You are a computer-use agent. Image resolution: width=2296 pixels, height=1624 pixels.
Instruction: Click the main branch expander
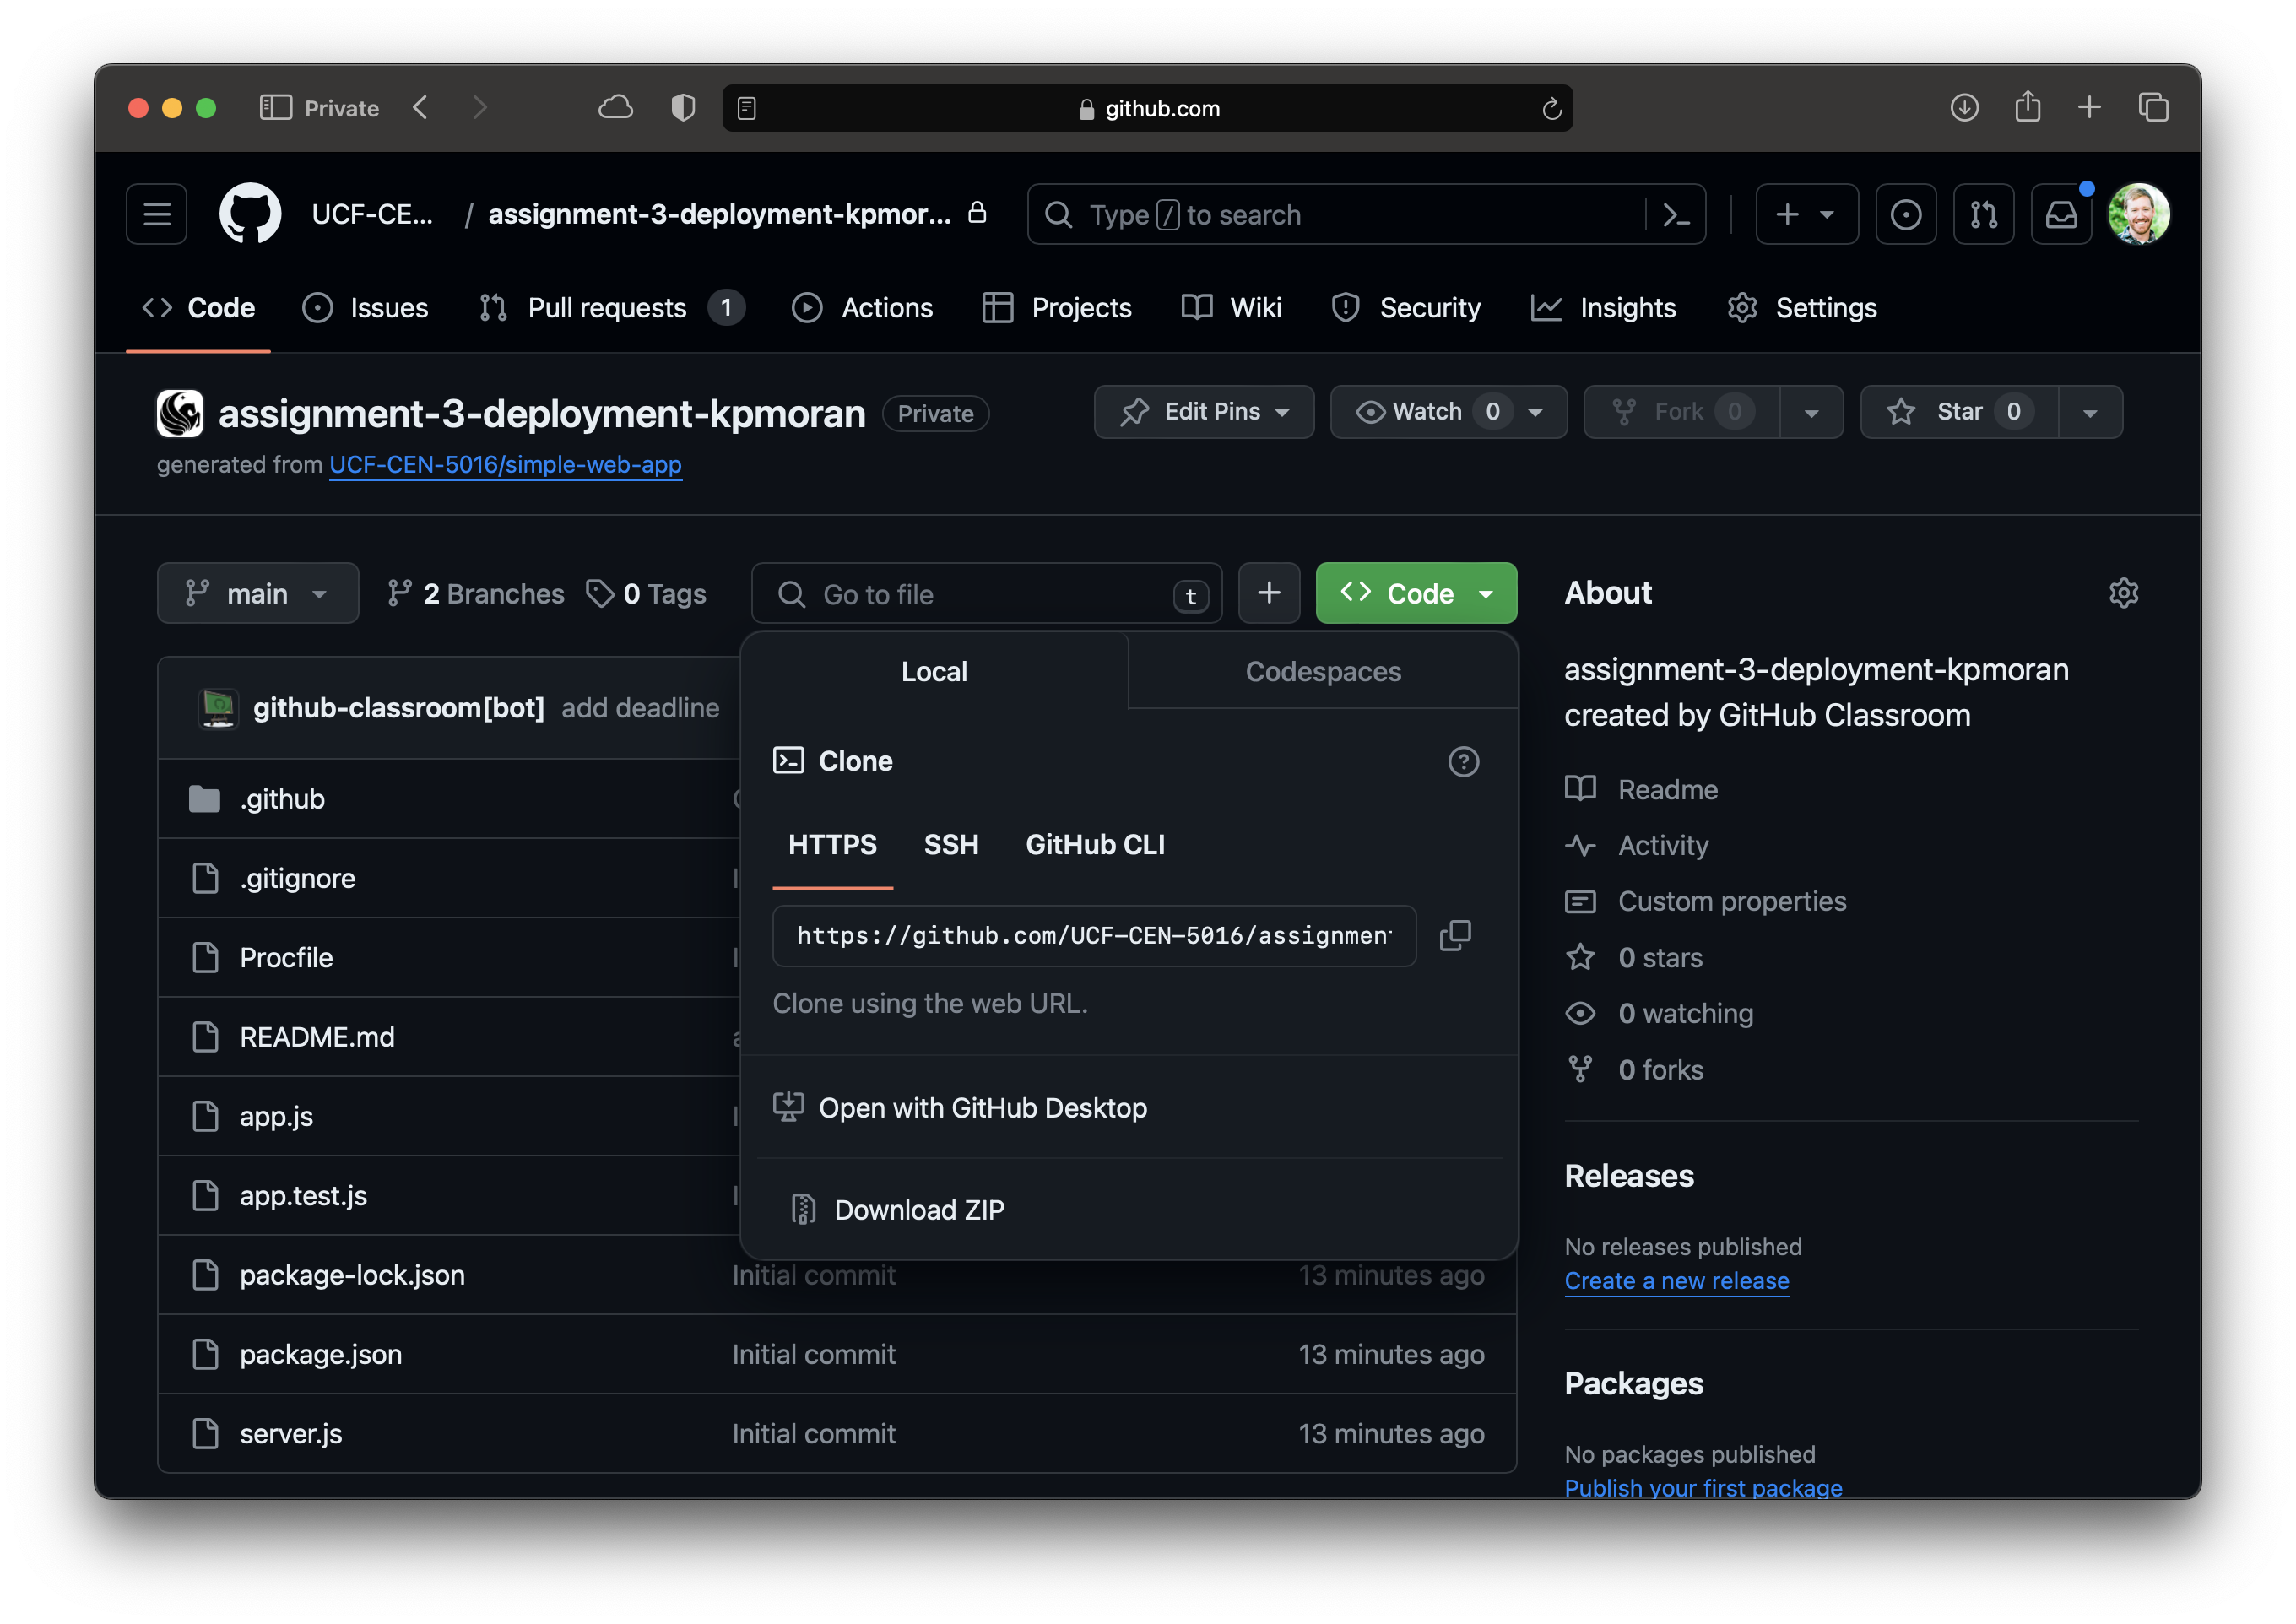click(255, 594)
